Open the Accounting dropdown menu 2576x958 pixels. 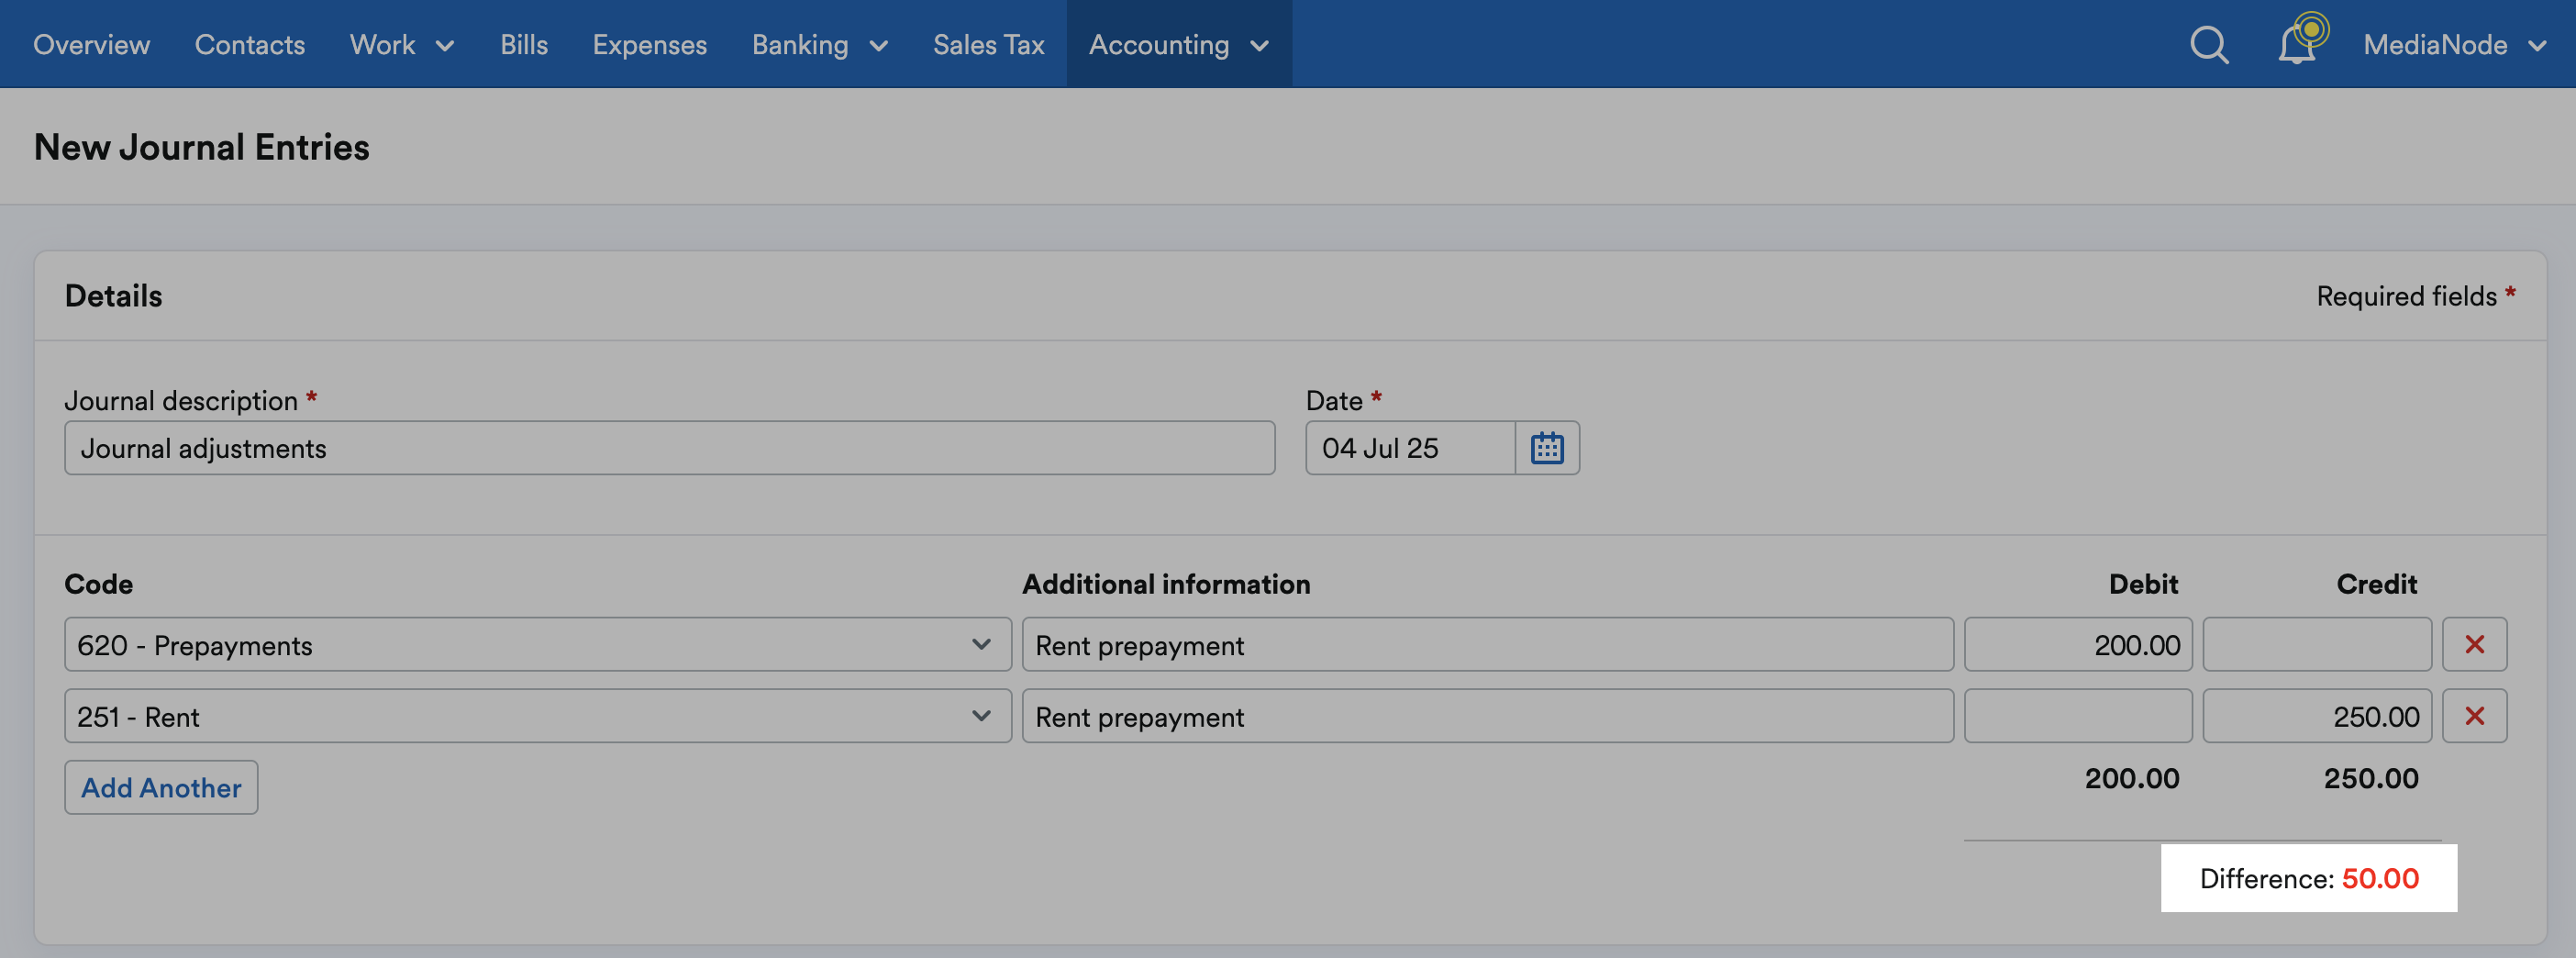coord(1178,45)
